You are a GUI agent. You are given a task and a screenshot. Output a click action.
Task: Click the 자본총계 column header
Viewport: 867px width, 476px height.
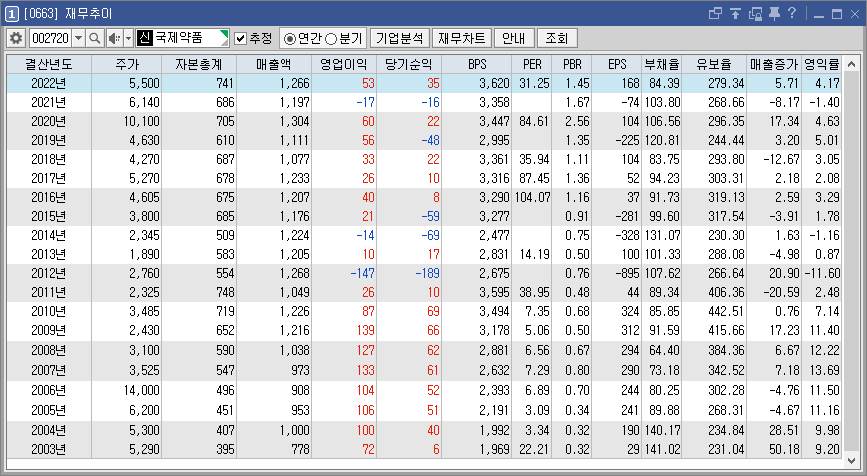pyautogui.click(x=199, y=64)
